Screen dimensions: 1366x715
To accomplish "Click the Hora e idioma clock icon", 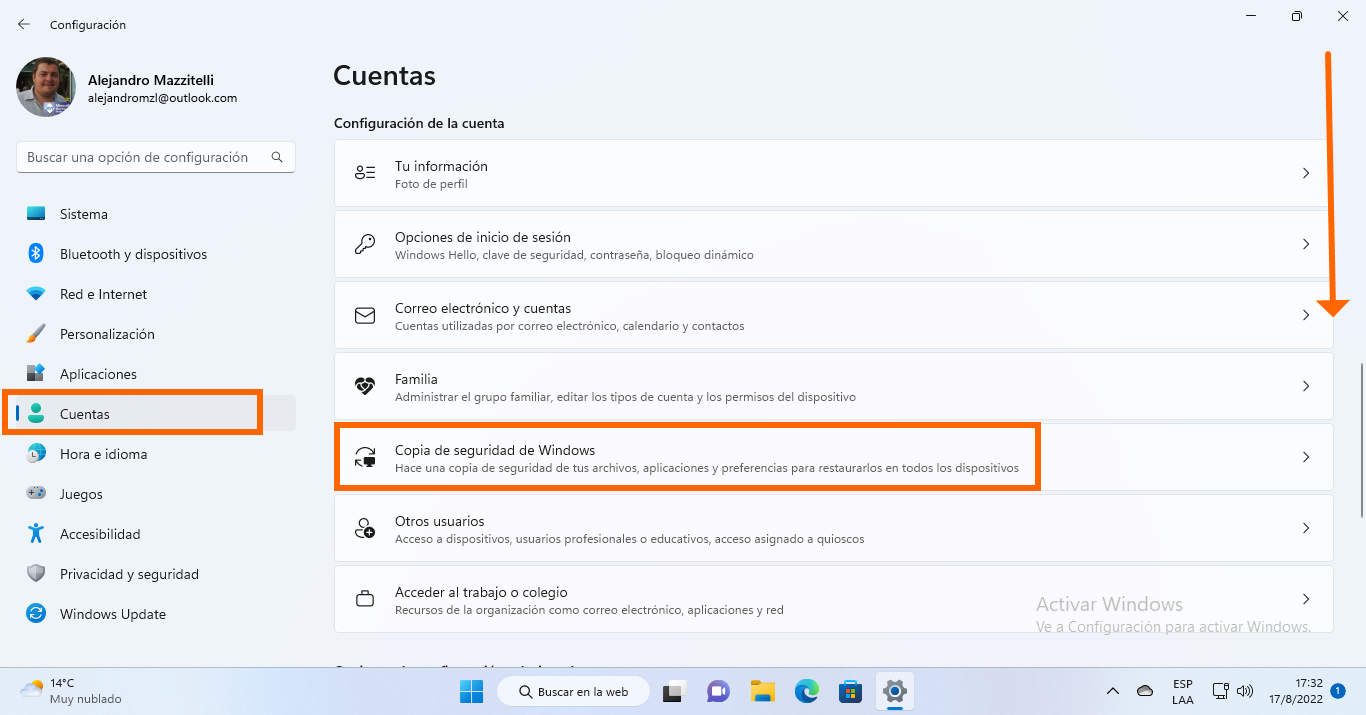I will click(36, 454).
